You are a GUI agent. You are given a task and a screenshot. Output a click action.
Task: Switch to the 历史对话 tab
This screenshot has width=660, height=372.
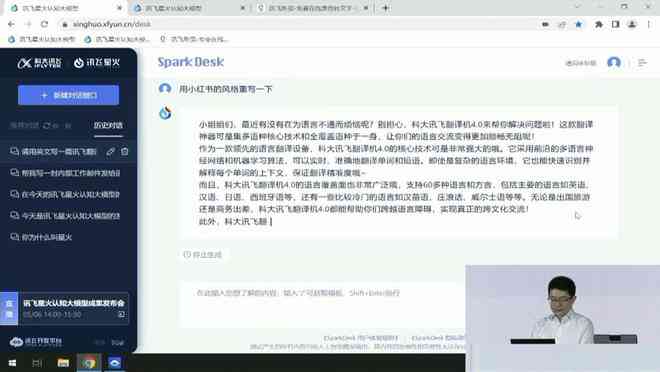click(108, 125)
